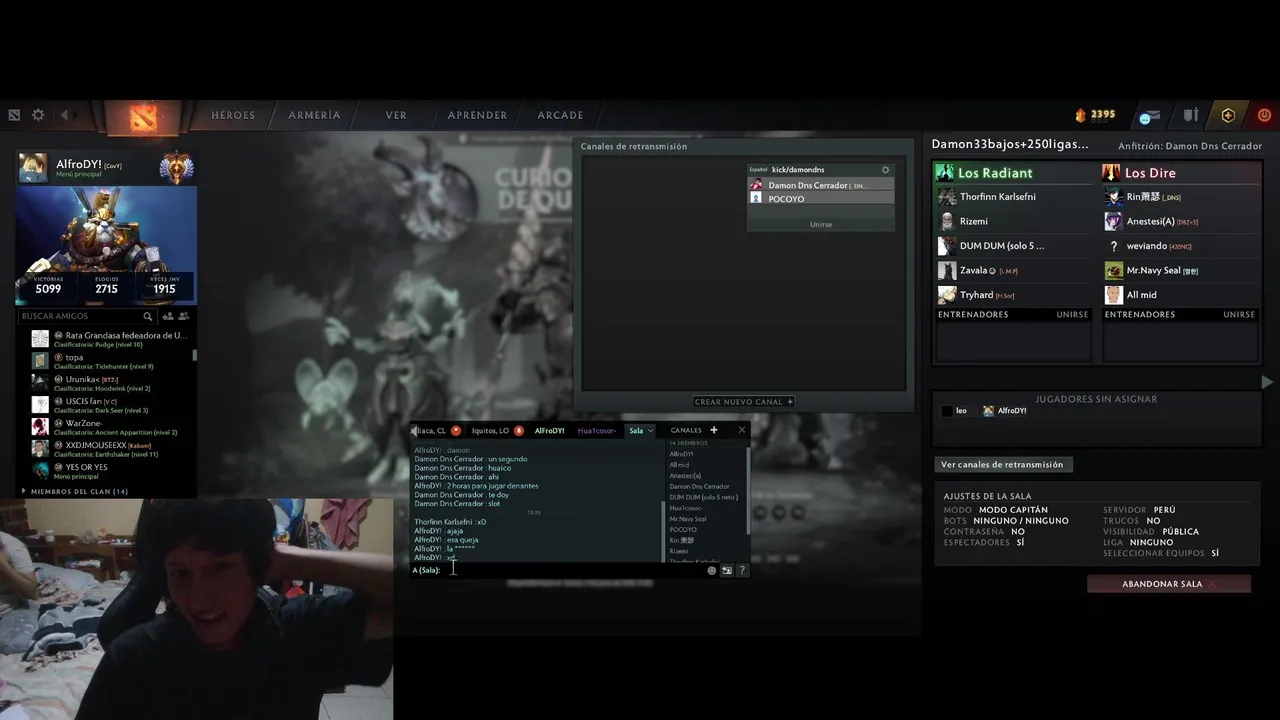Switch to the AlfroDY! chat tab

coord(549,430)
